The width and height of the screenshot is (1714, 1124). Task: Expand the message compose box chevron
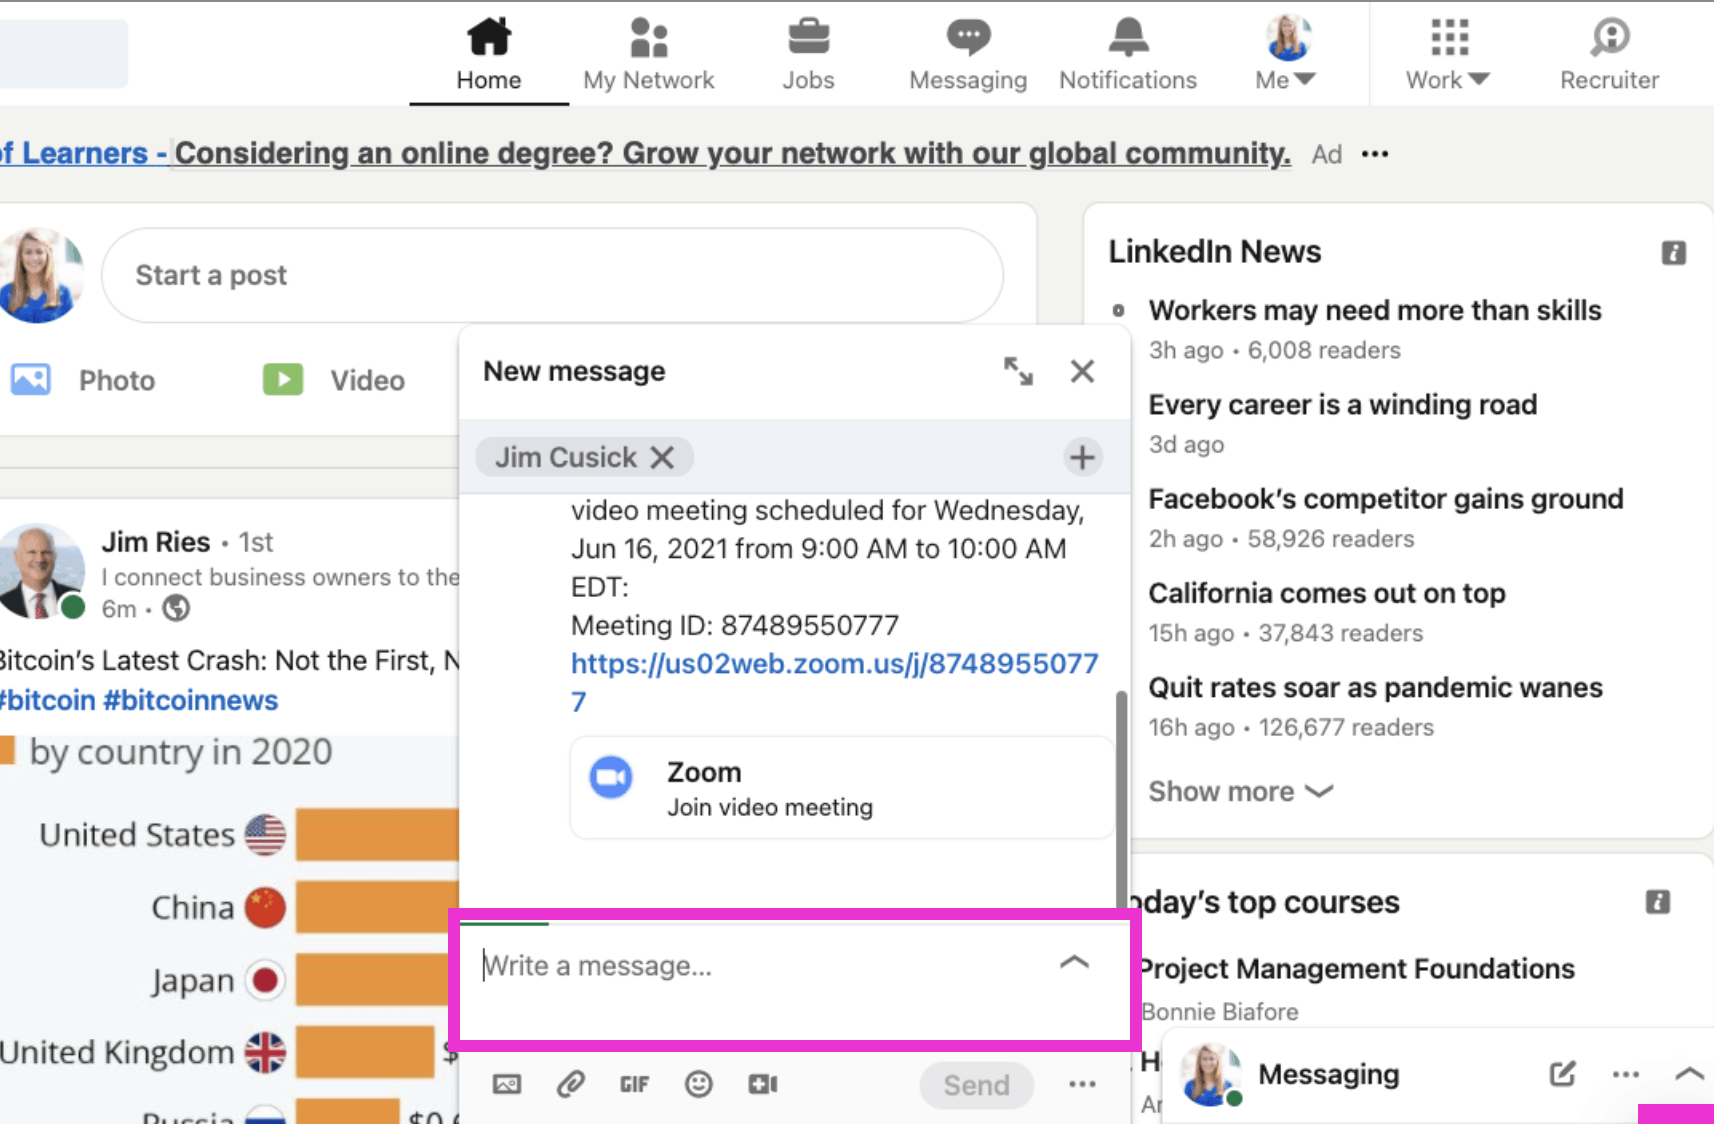point(1074,962)
